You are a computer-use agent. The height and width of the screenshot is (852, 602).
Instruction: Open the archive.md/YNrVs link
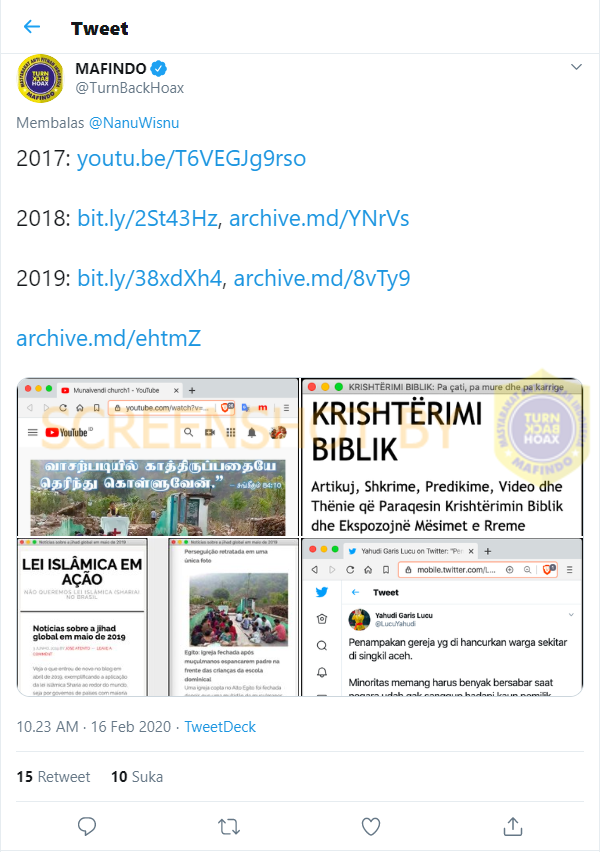tap(319, 218)
